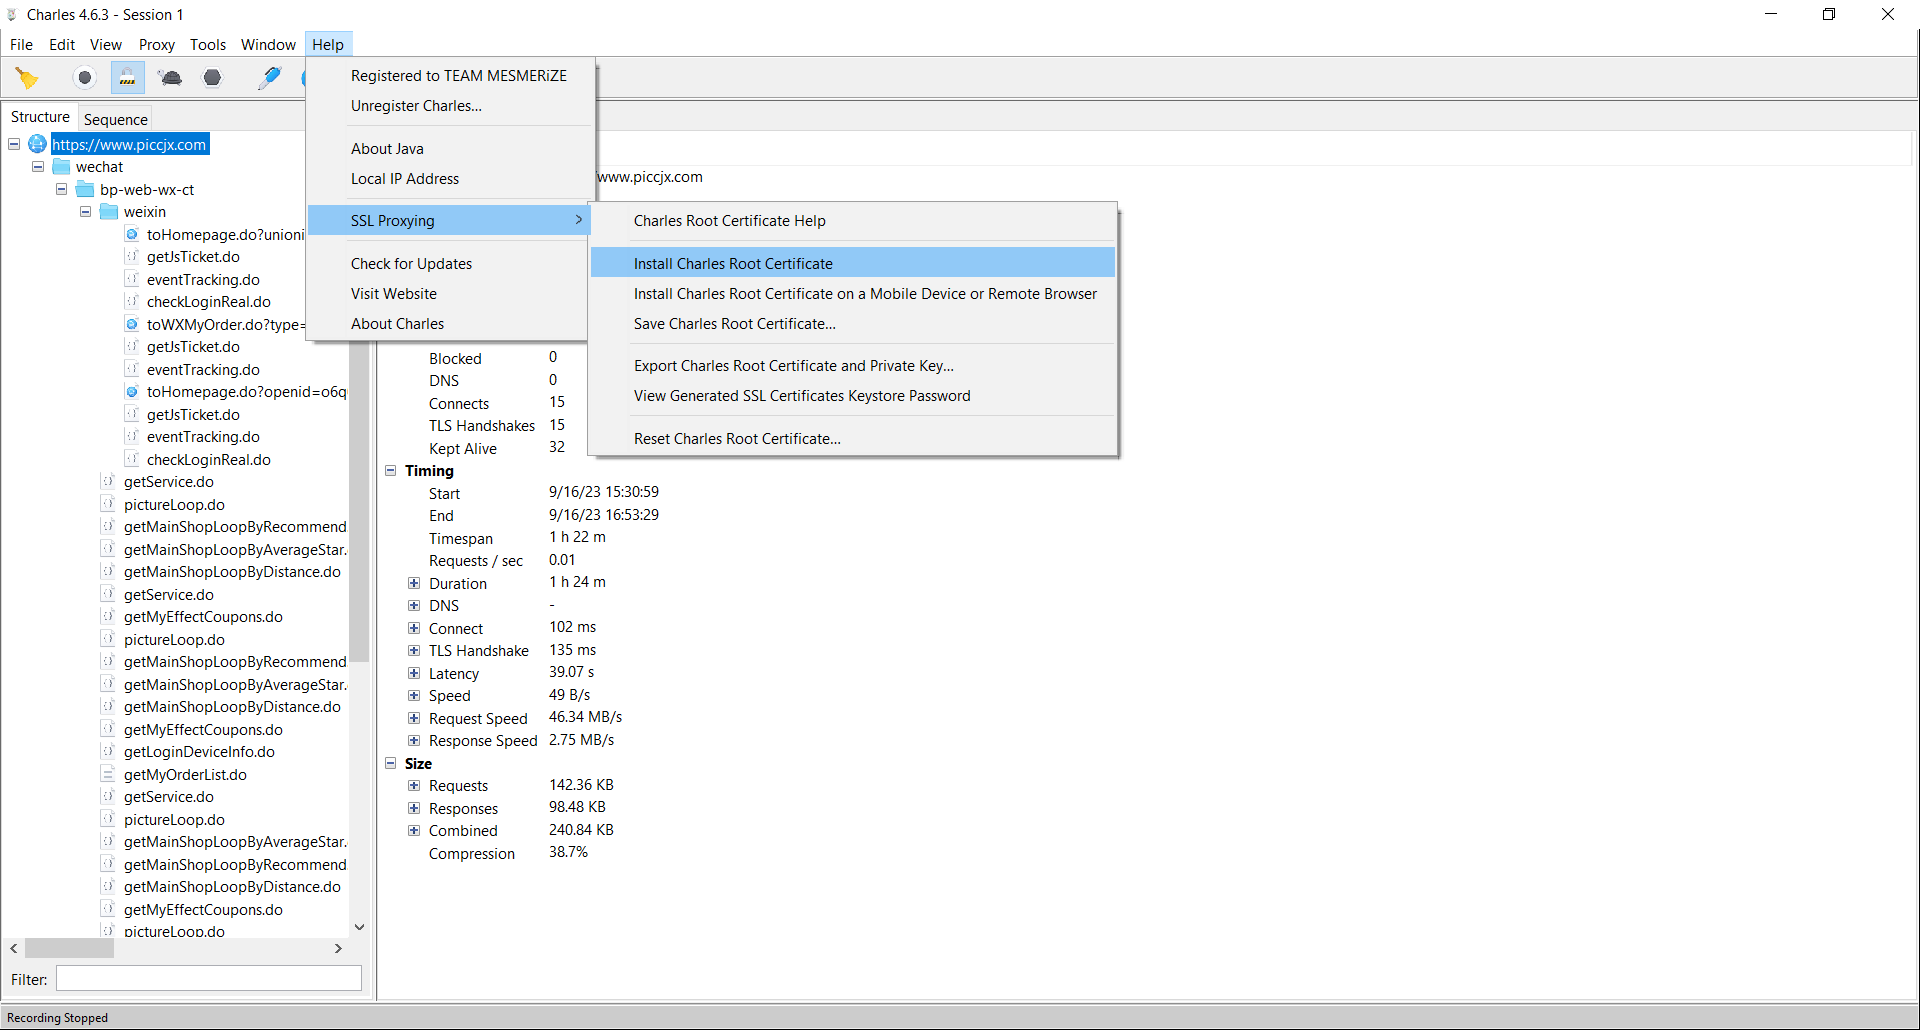Click the Compose pen icon

pos(269,78)
